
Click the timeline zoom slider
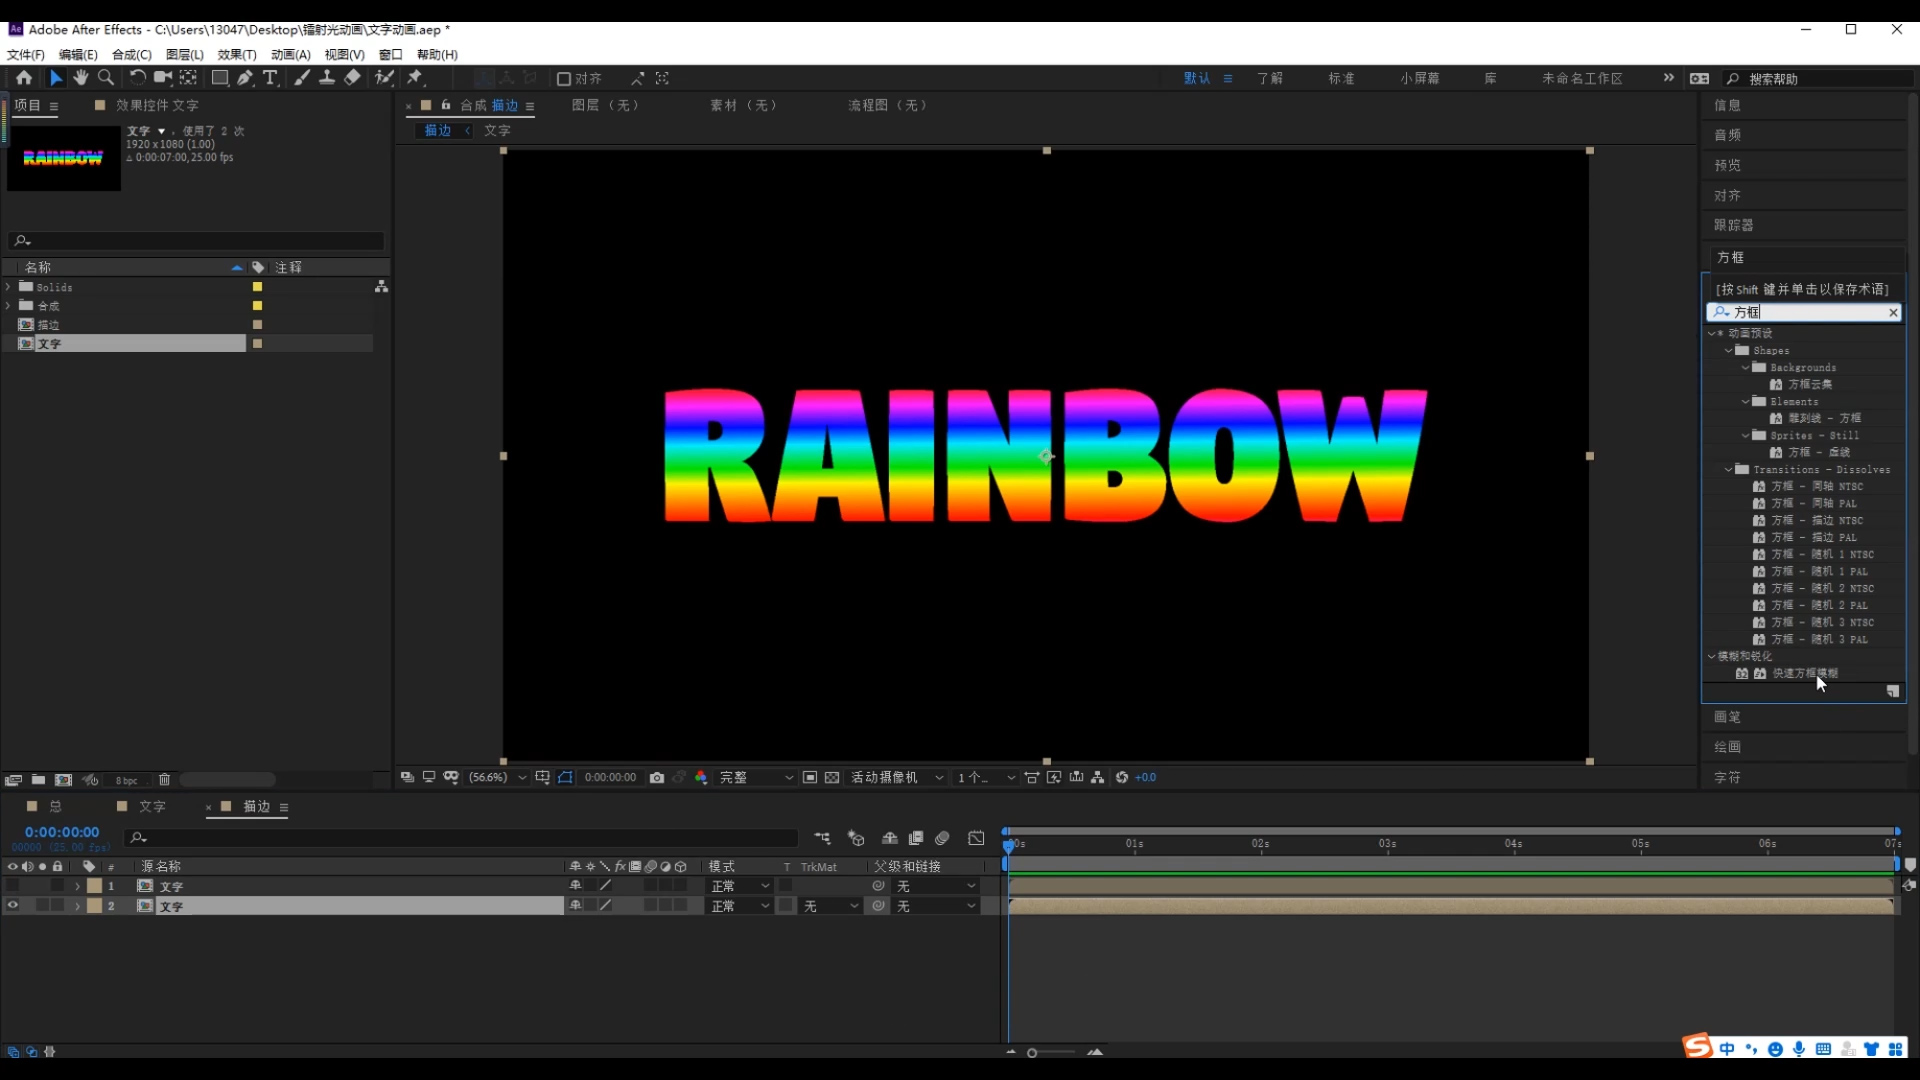(x=1033, y=1052)
